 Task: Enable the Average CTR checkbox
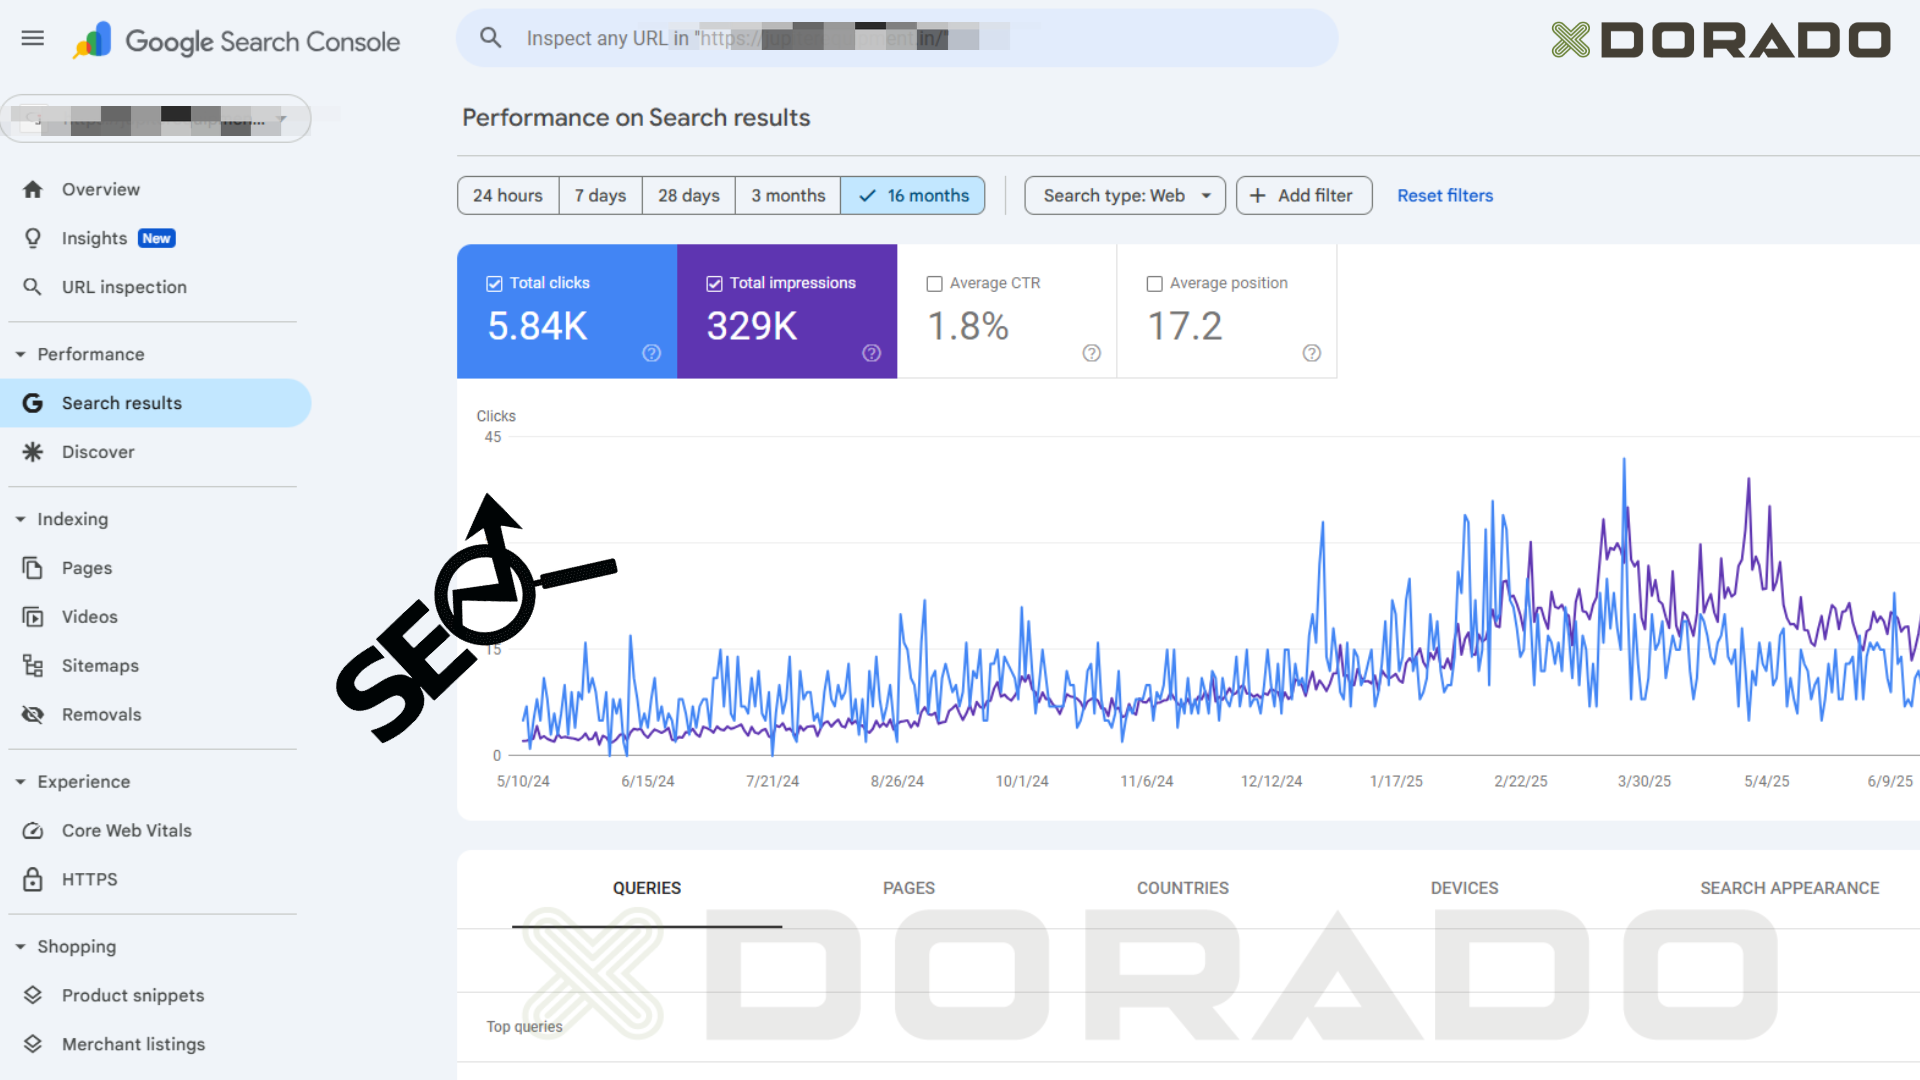point(934,284)
